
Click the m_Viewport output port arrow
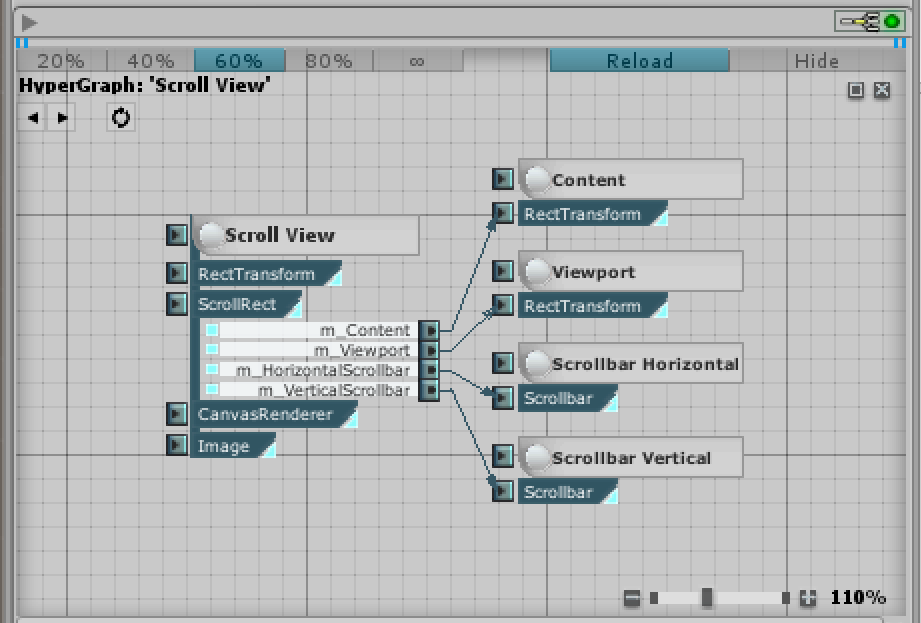click(429, 351)
